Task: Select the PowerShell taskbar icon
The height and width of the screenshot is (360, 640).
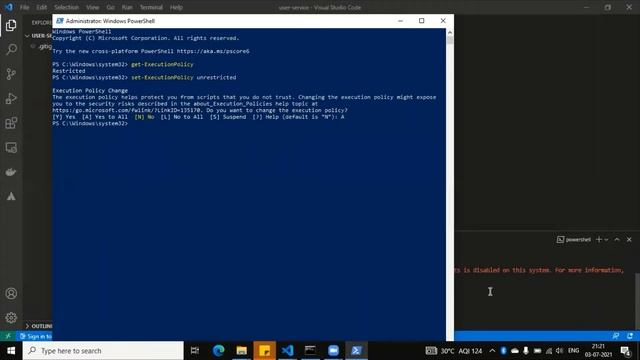Action: (356, 351)
